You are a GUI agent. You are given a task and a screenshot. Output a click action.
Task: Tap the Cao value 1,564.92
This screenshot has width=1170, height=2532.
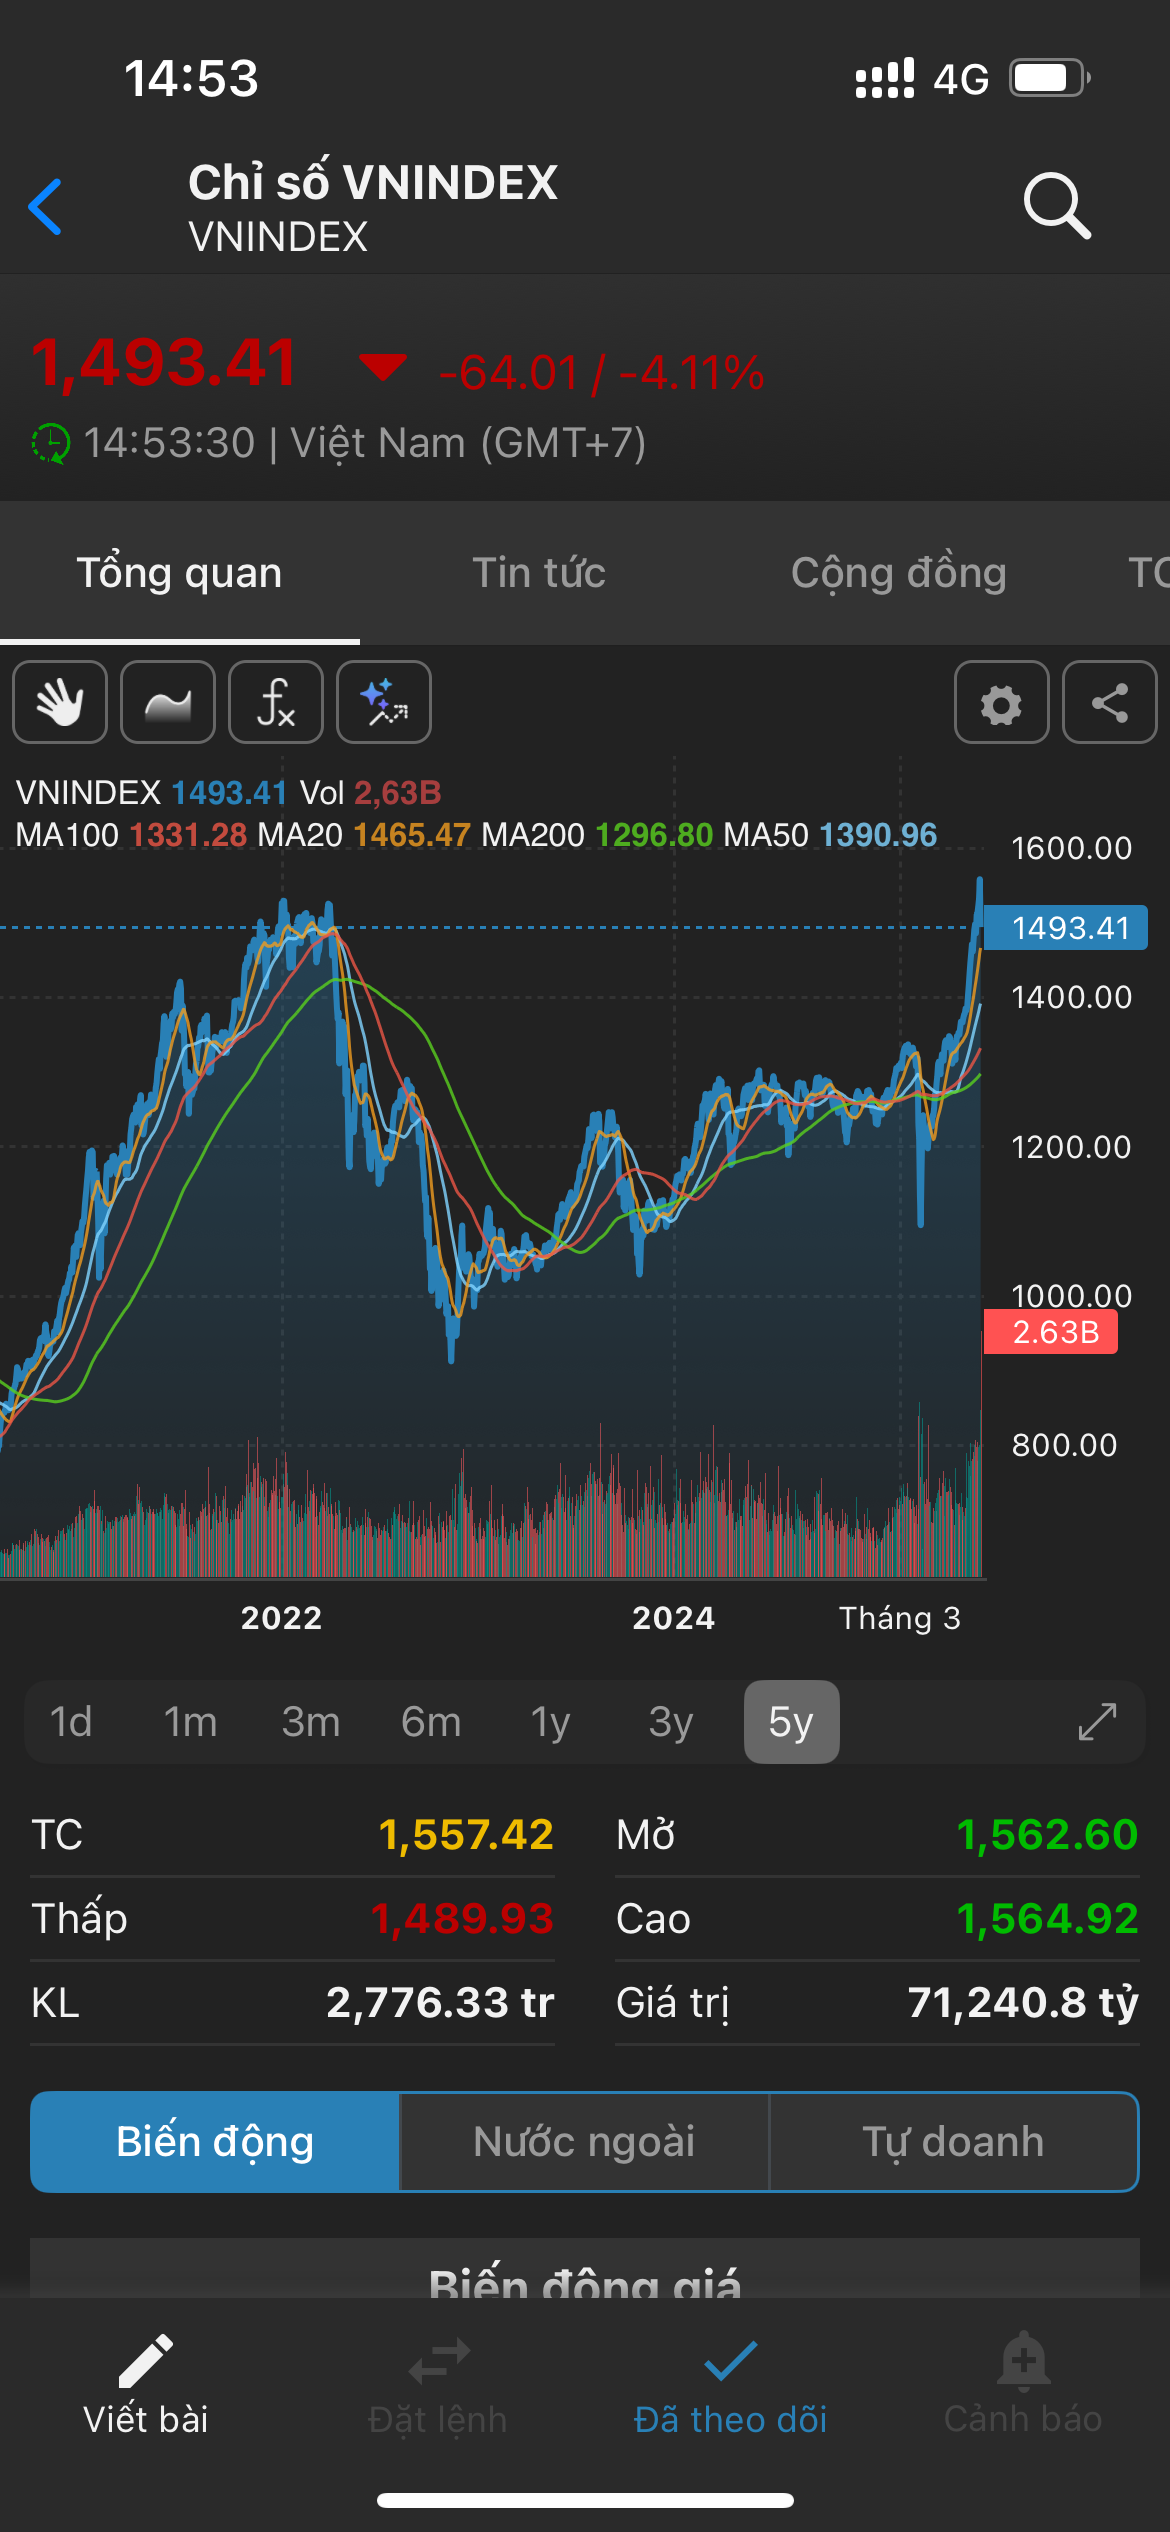point(1047,1919)
